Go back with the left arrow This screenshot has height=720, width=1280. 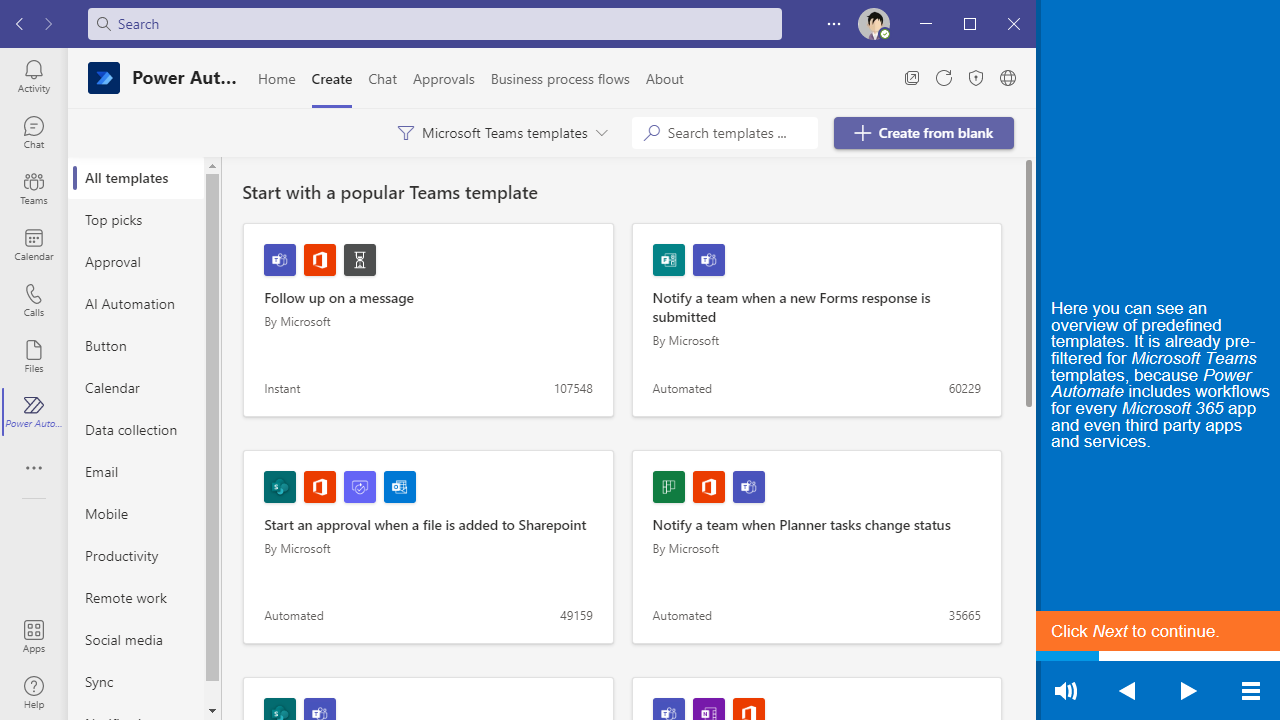(x=20, y=24)
